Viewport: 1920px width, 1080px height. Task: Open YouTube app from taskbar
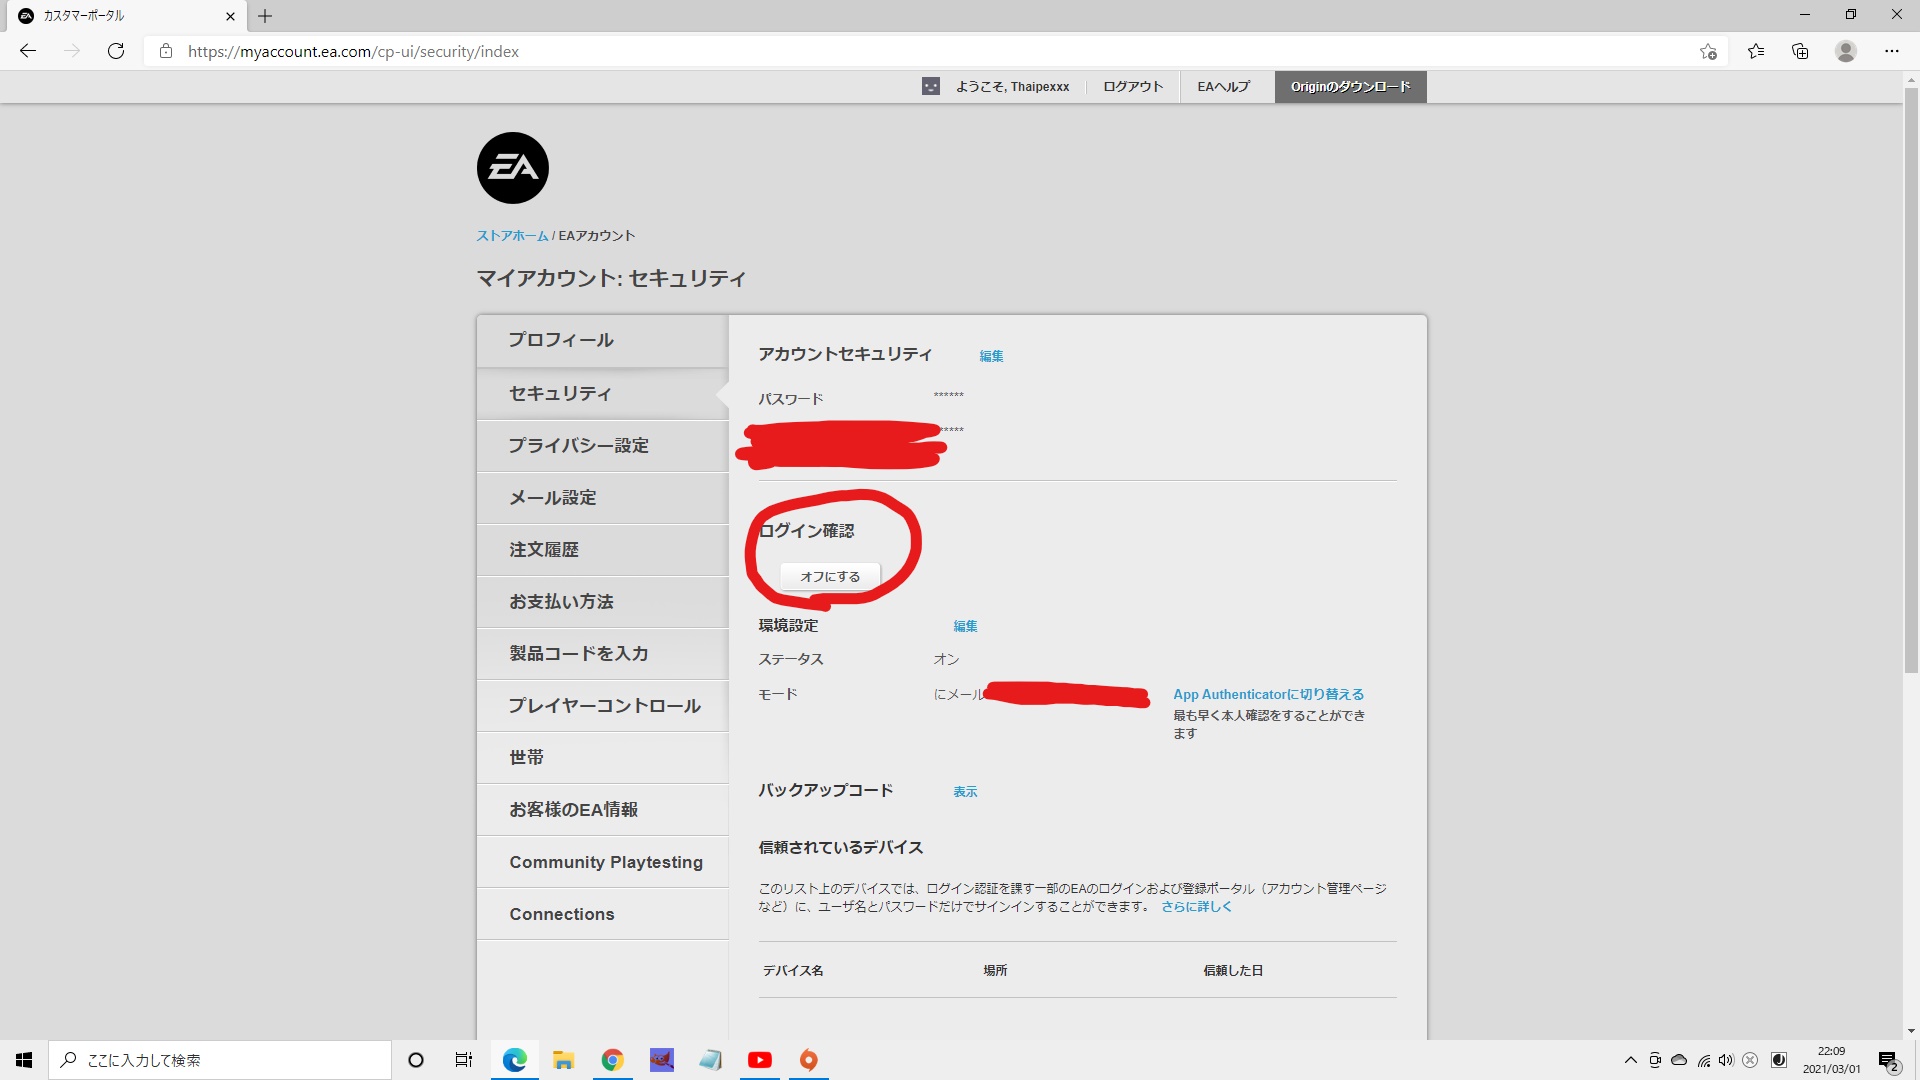point(760,1060)
